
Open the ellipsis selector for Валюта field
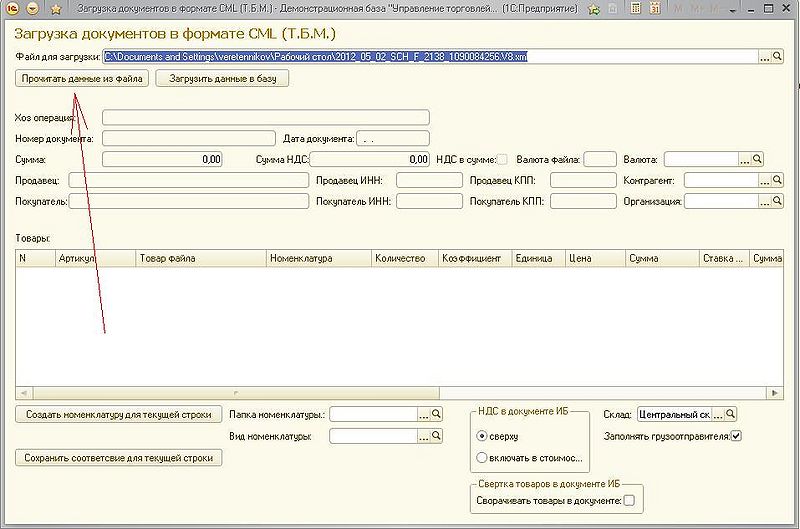tap(744, 158)
